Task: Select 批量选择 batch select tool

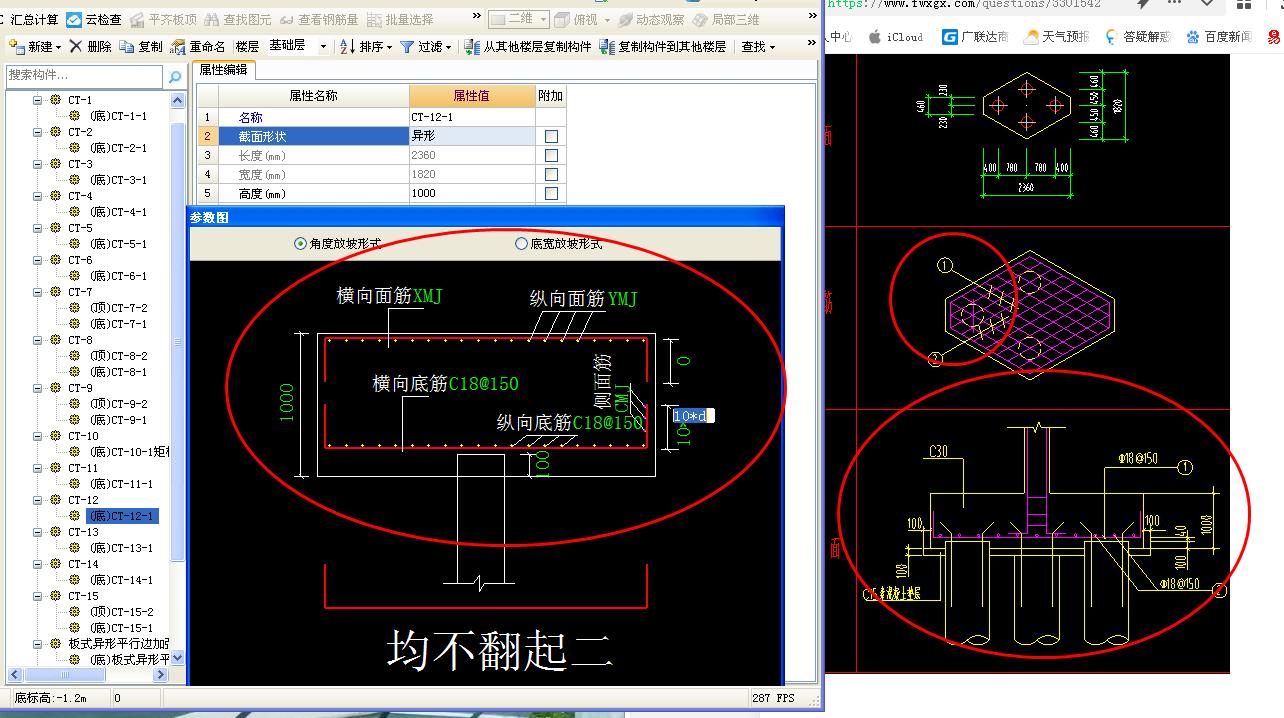Action: coord(400,19)
